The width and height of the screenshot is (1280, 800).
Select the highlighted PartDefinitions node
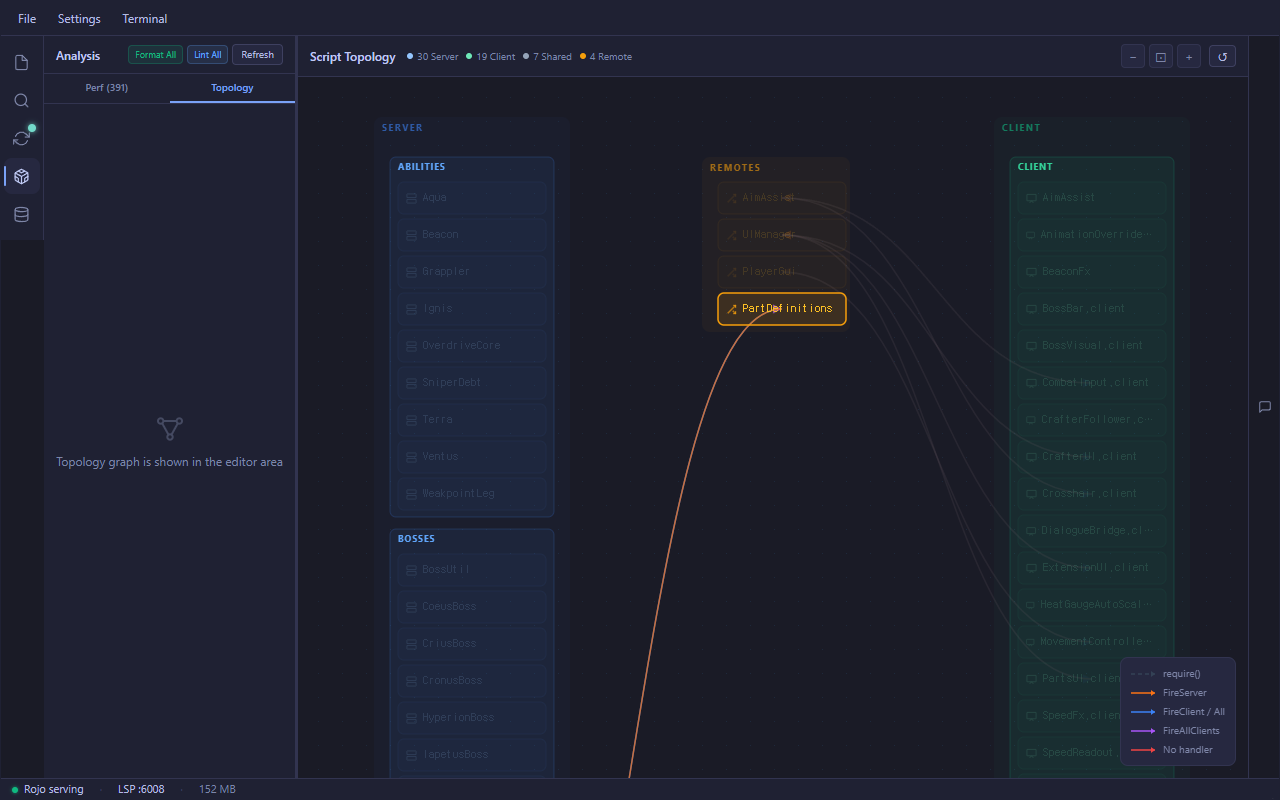(x=781, y=308)
